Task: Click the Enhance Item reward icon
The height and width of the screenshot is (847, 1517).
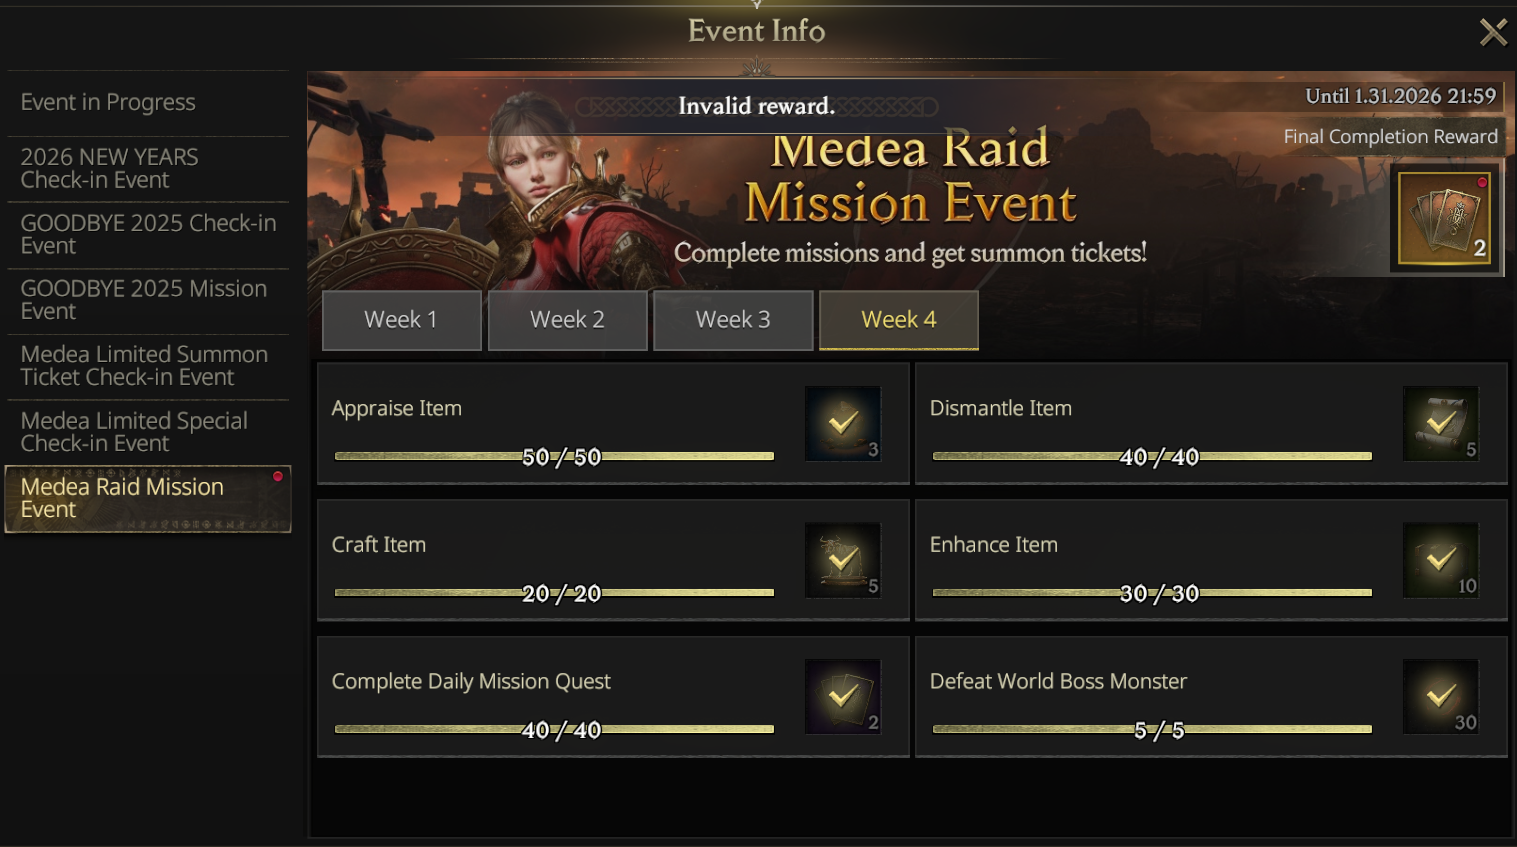Action: pos(1440,560)
